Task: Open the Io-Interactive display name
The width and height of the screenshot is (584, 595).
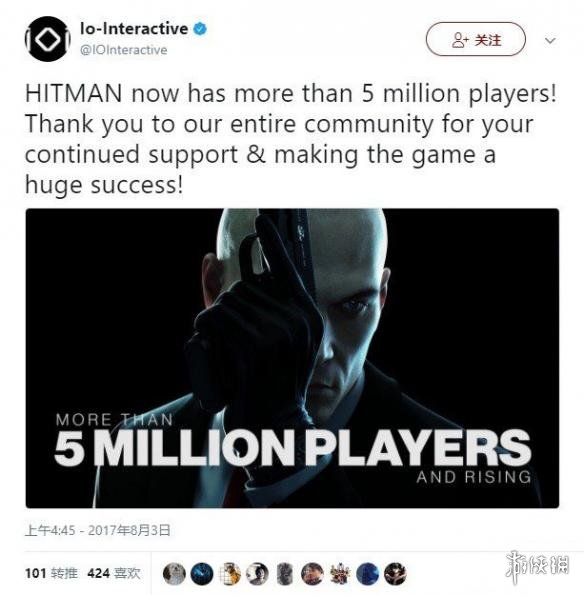Action: (134, 29)
